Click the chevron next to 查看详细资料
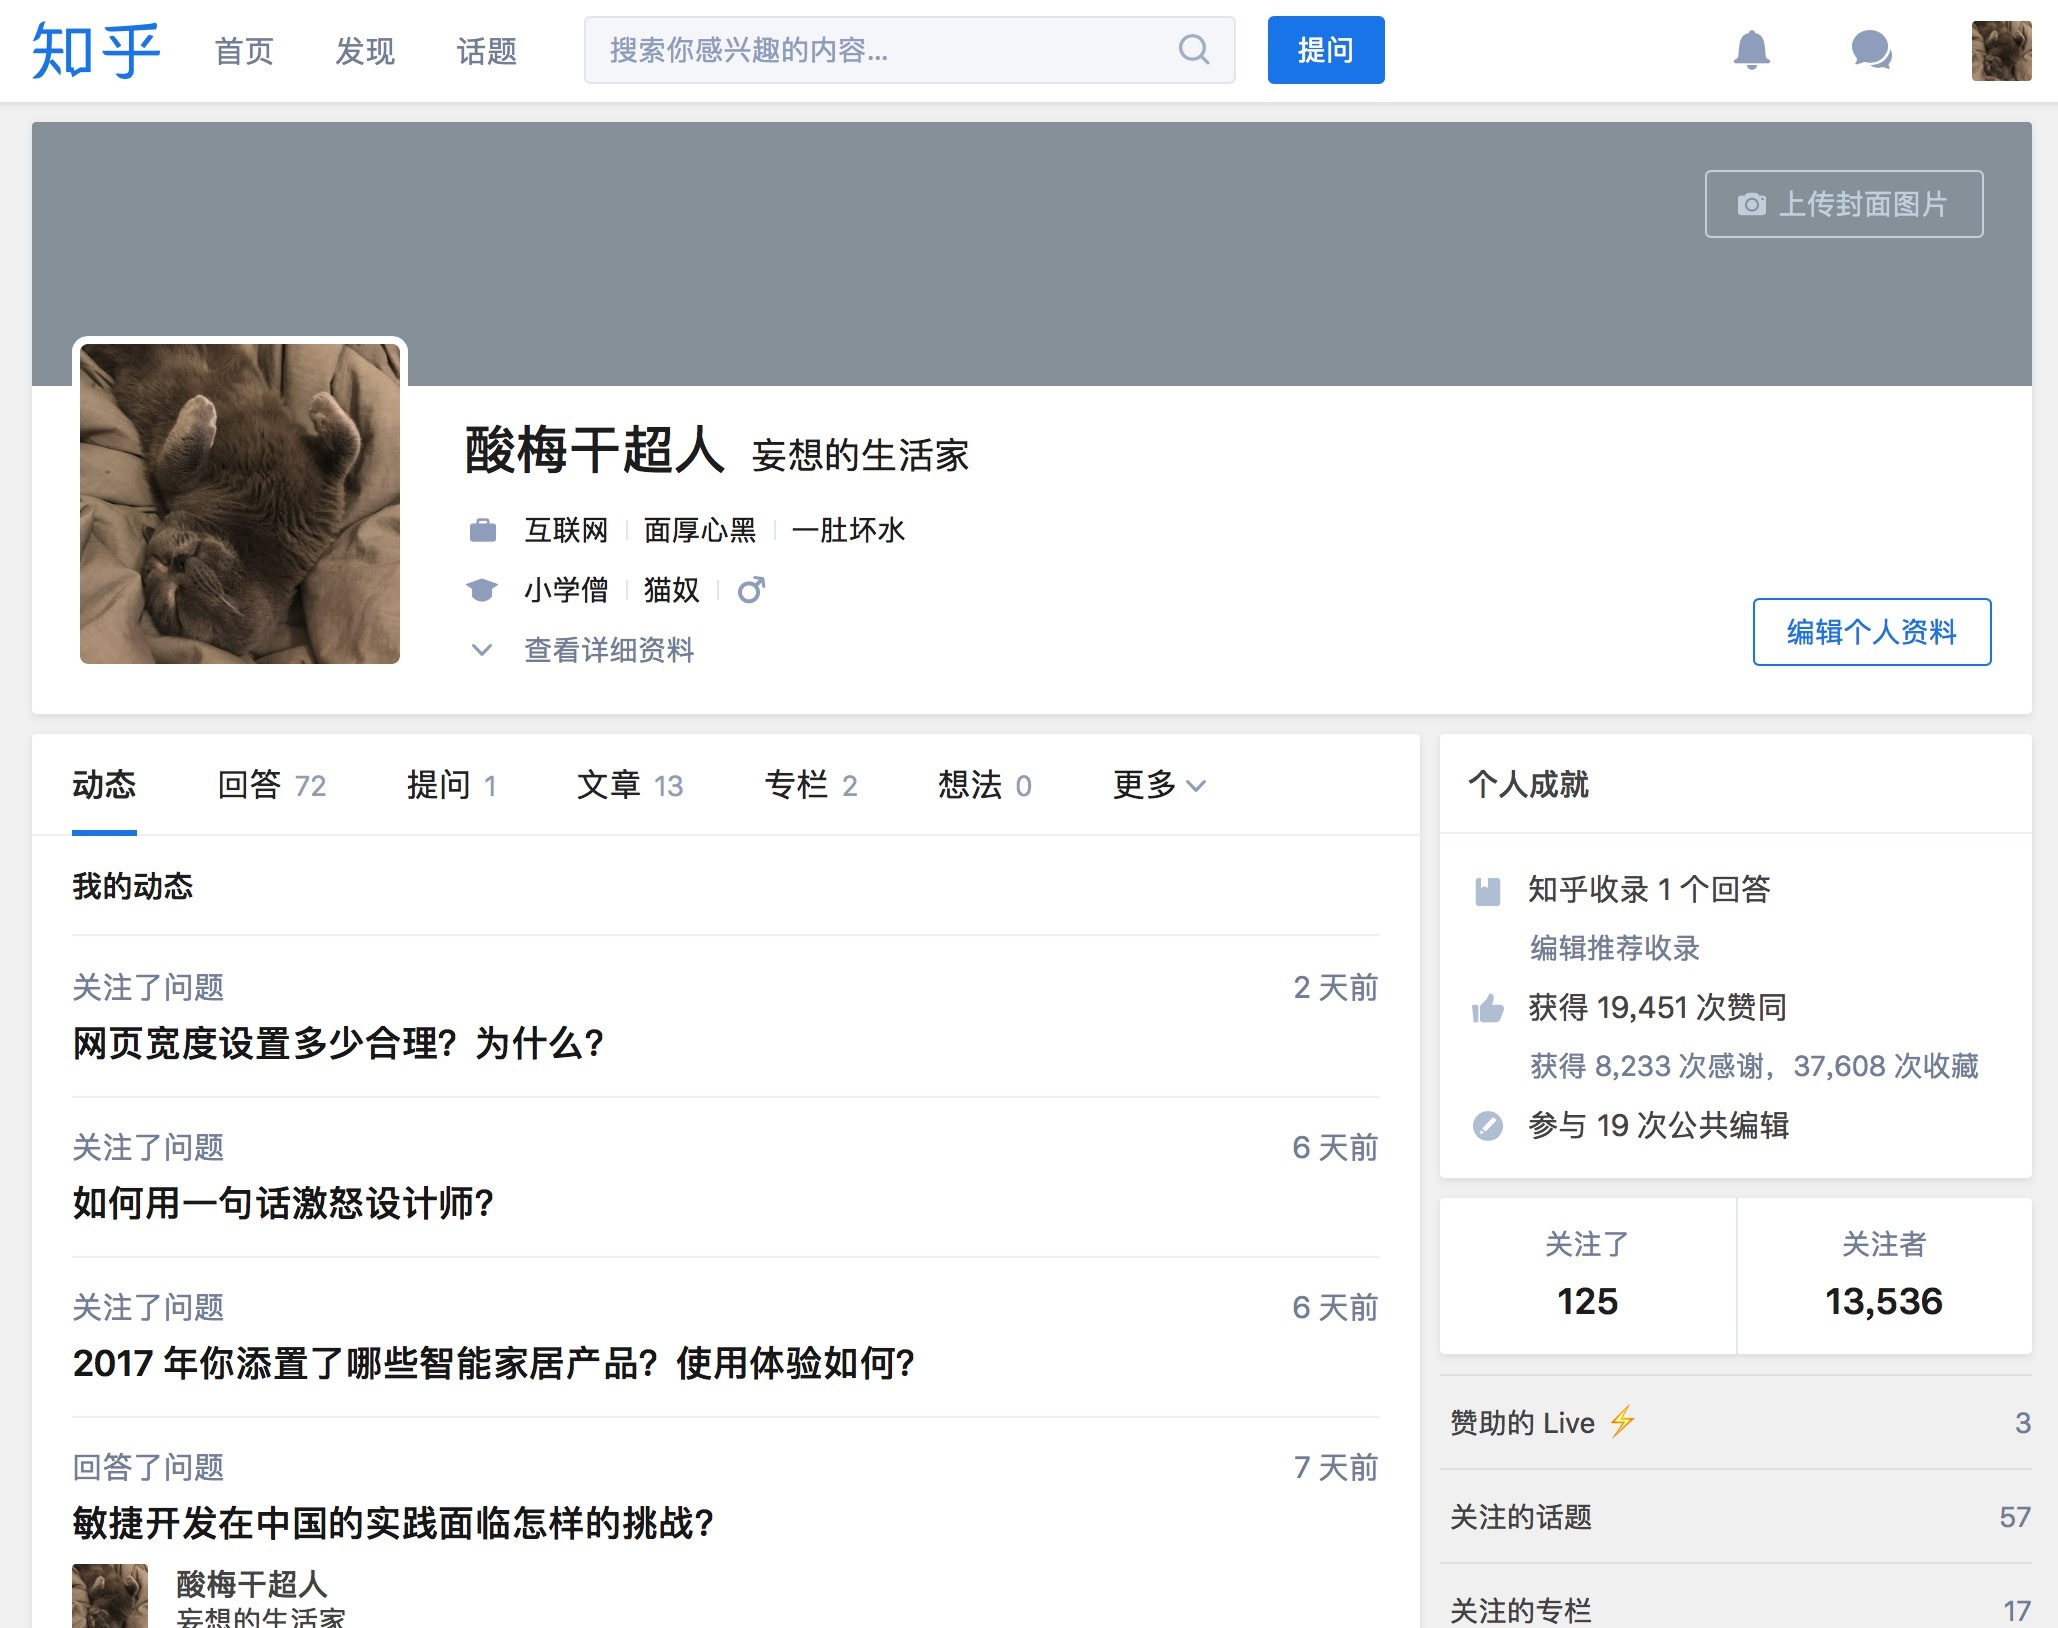This screenshot has width=2058, height=1628. point(482,650)
